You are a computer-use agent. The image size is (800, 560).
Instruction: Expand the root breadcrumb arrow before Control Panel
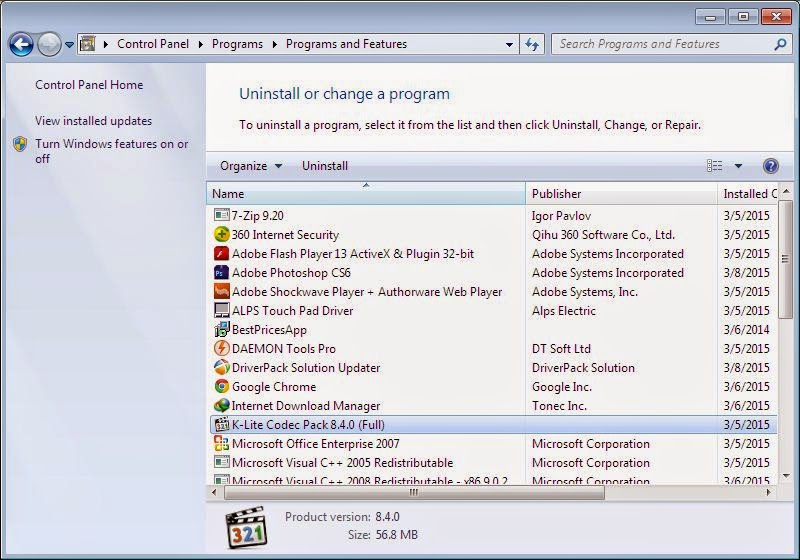[106, 44]
